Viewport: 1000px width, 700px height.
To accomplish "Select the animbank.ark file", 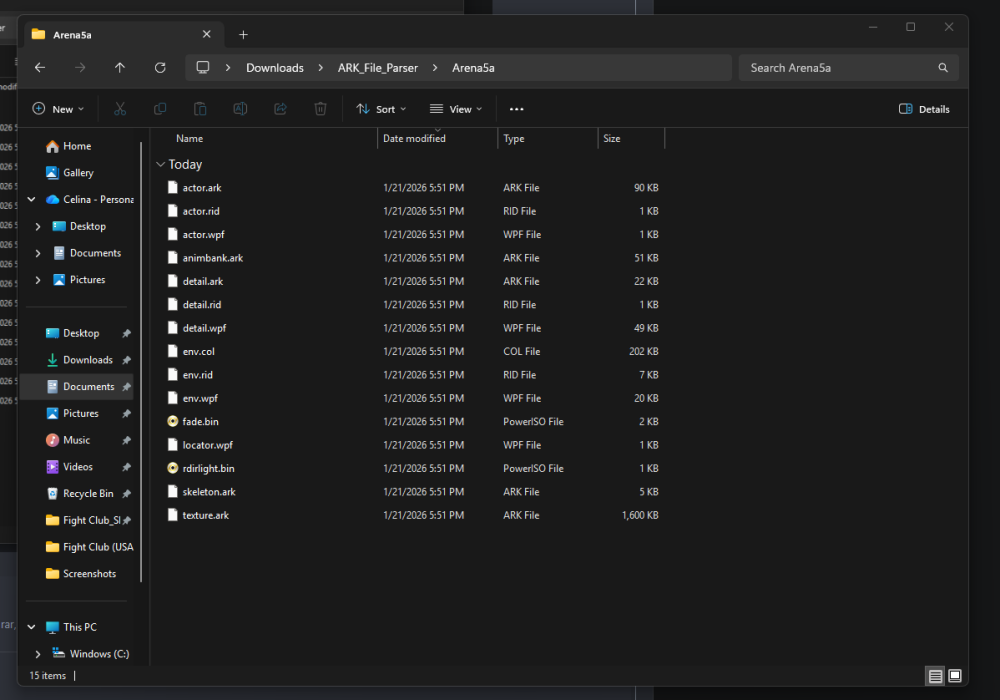I will [212, 258].
